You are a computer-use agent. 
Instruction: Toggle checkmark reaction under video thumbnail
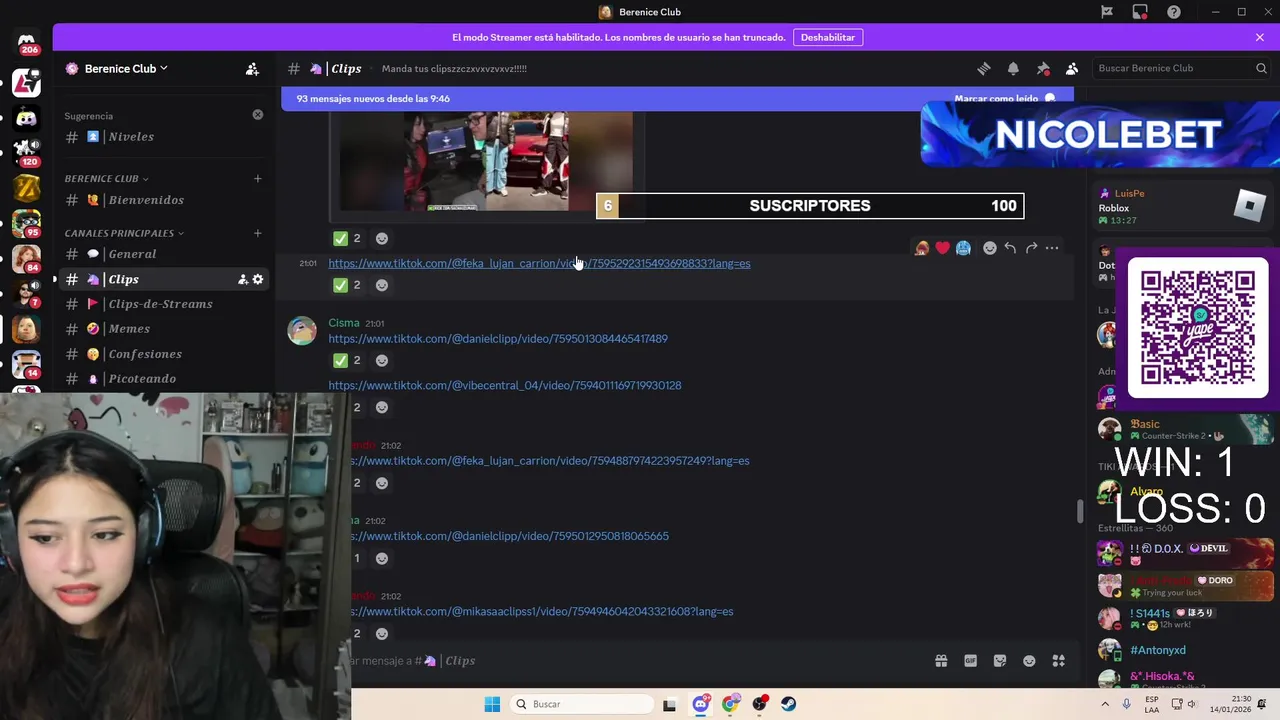tap(348, 238)
